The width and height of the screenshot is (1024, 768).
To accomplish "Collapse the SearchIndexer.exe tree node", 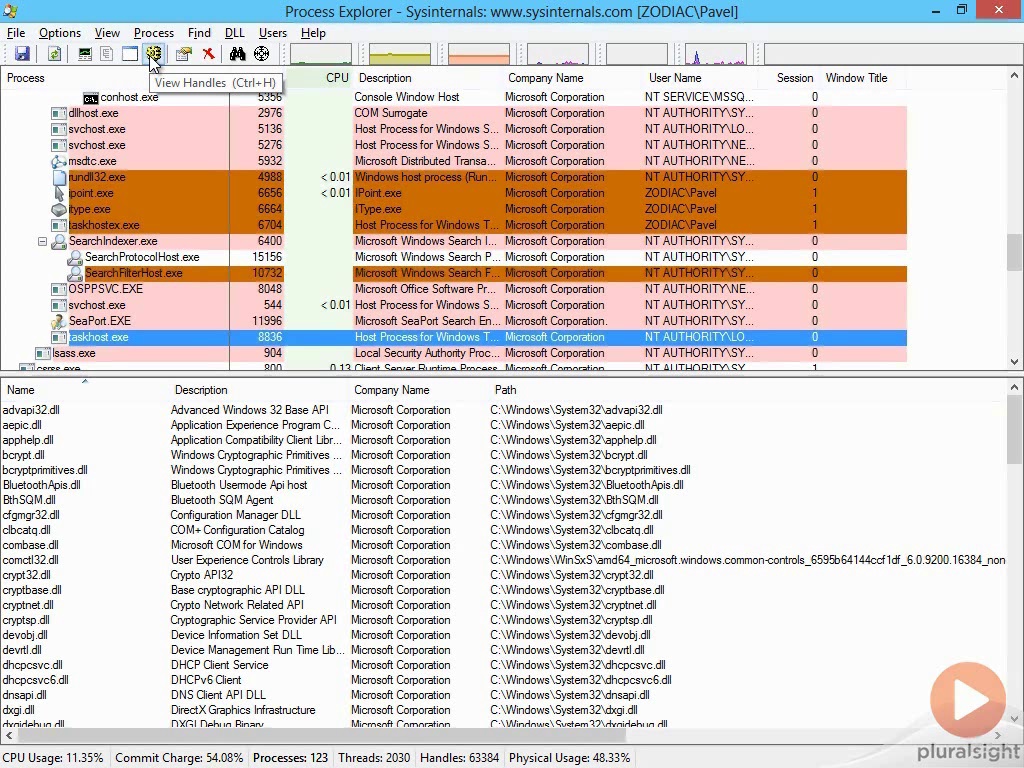I will (42, 241).
